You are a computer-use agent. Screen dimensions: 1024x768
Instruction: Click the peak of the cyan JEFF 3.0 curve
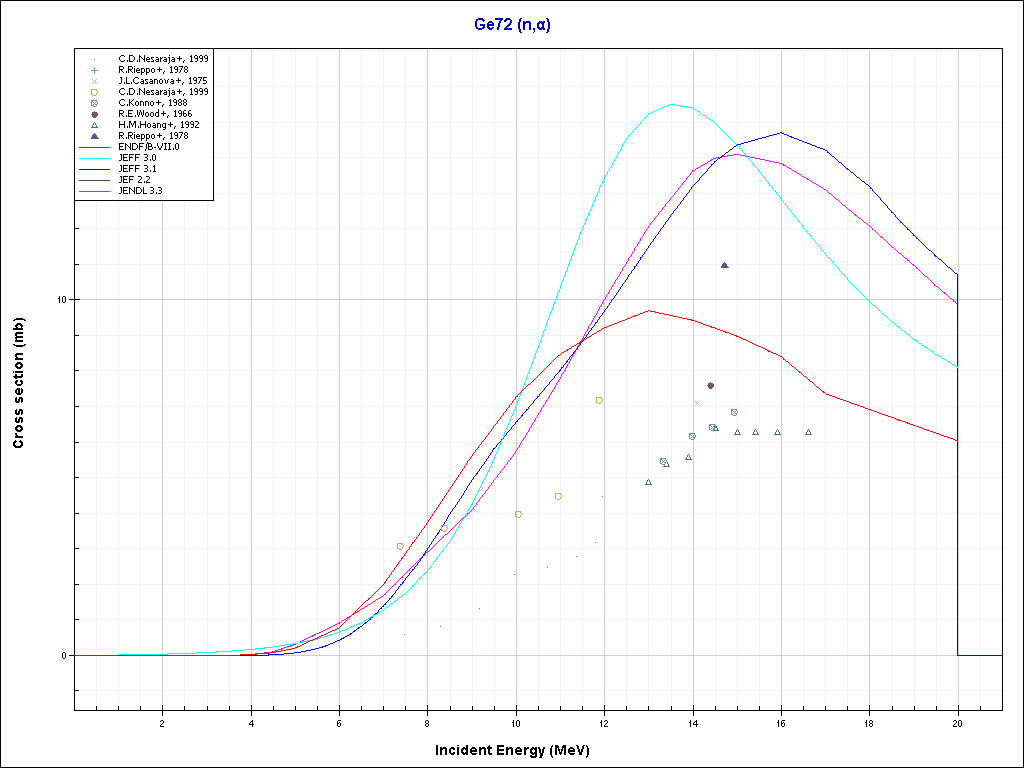(672, 104)
